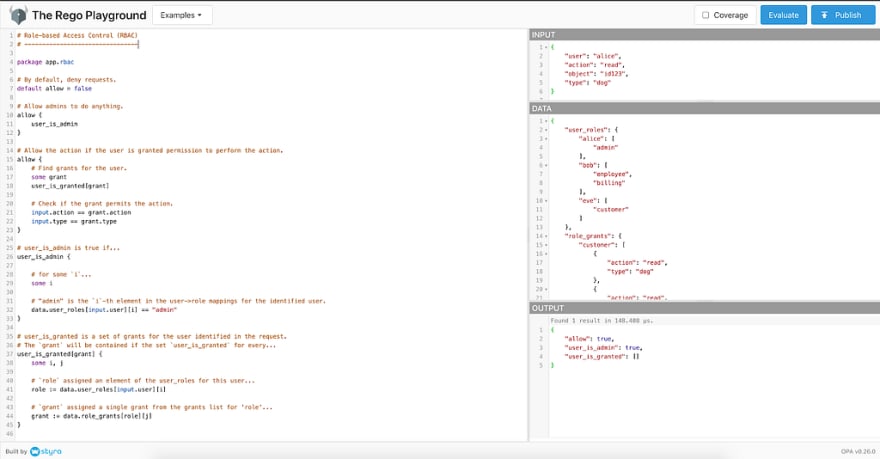Image resolution: width=880 pixels, height=459 pixels.
Task: Click the "Found 1 result" status message
Action: pos(602,321)
